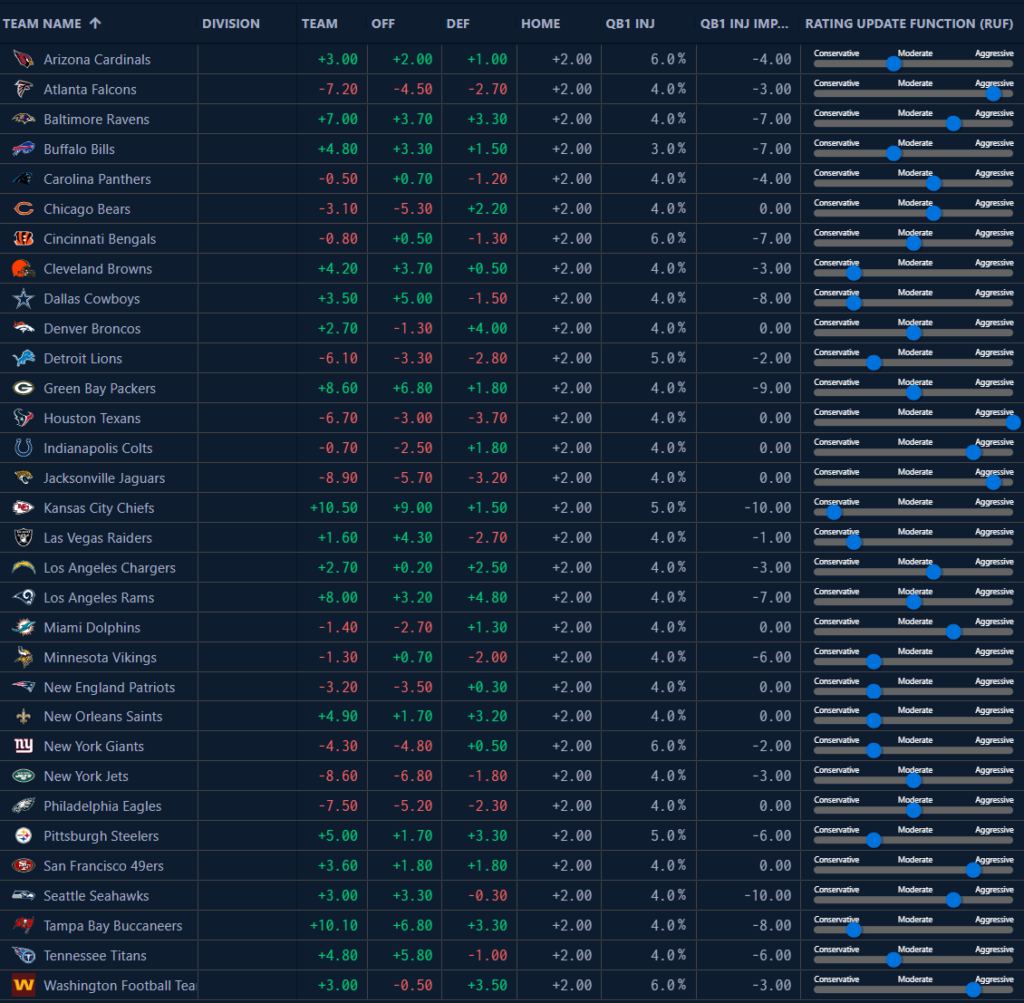Click the Green Bay Packers logo

coord(24,389)
